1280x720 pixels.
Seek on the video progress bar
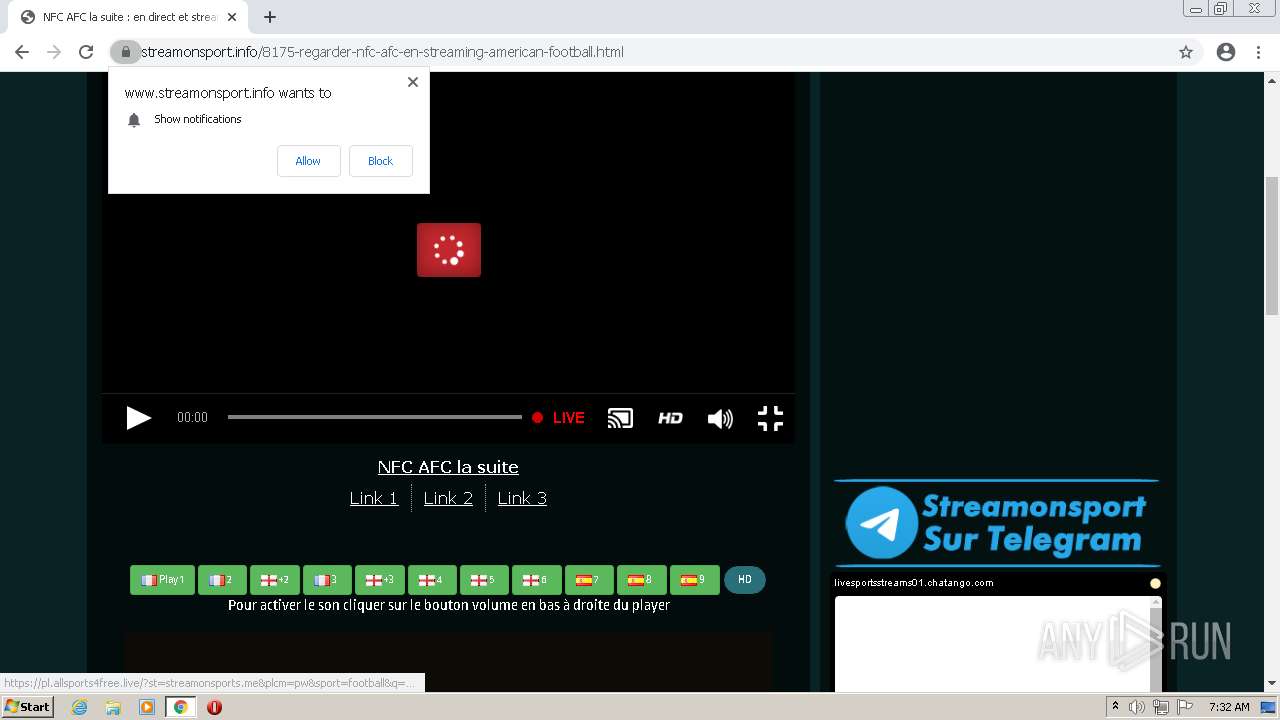(374, 417)
